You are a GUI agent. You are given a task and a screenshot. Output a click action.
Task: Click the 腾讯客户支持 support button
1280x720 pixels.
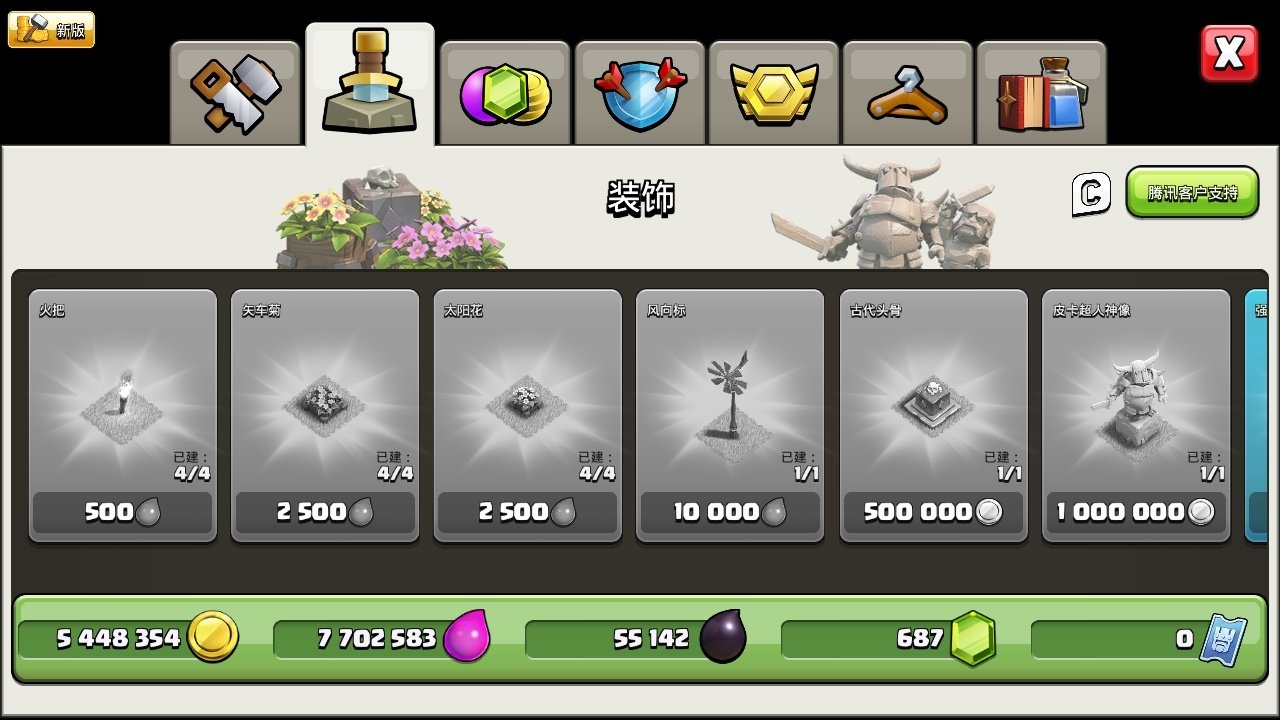1192,192
